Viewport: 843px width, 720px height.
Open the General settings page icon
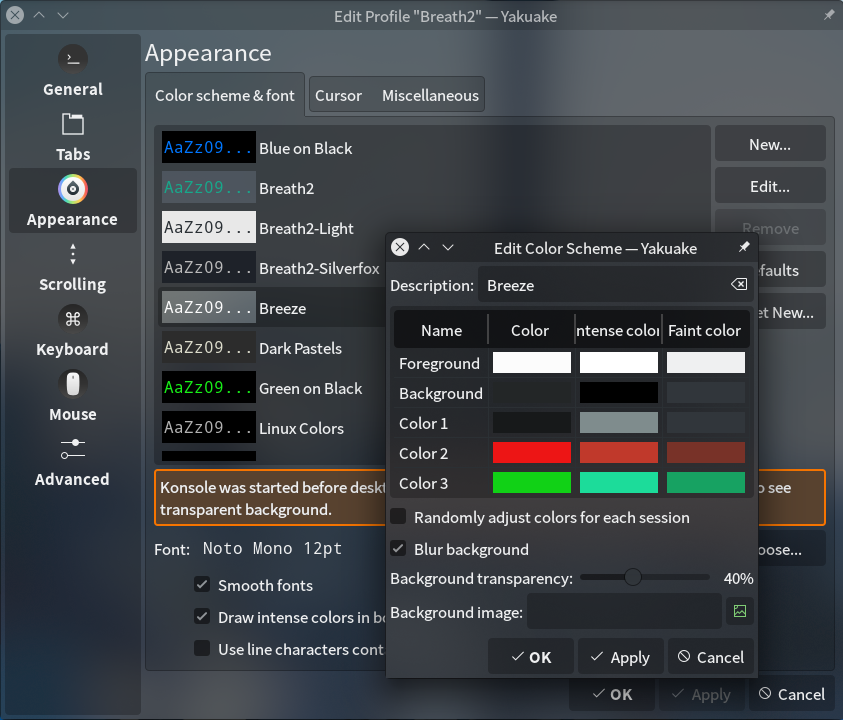coord(73,59)
